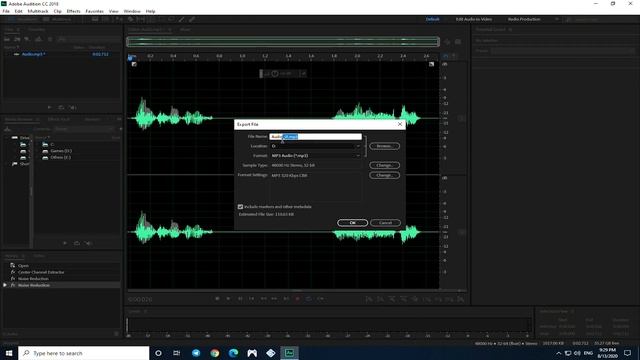The width and height of the screenshot is (640, 360).
Task: Select Default workspace
Action: 433,19
